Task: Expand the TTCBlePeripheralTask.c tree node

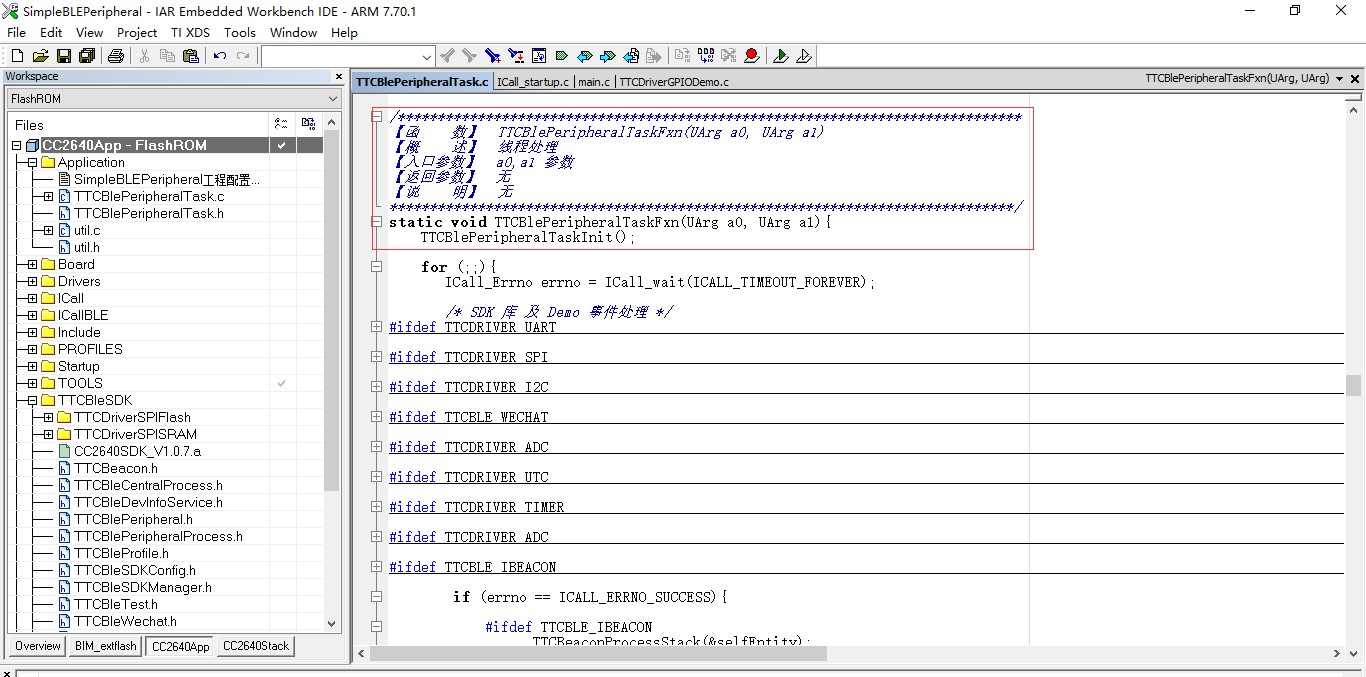Action: tap(48, 196)
